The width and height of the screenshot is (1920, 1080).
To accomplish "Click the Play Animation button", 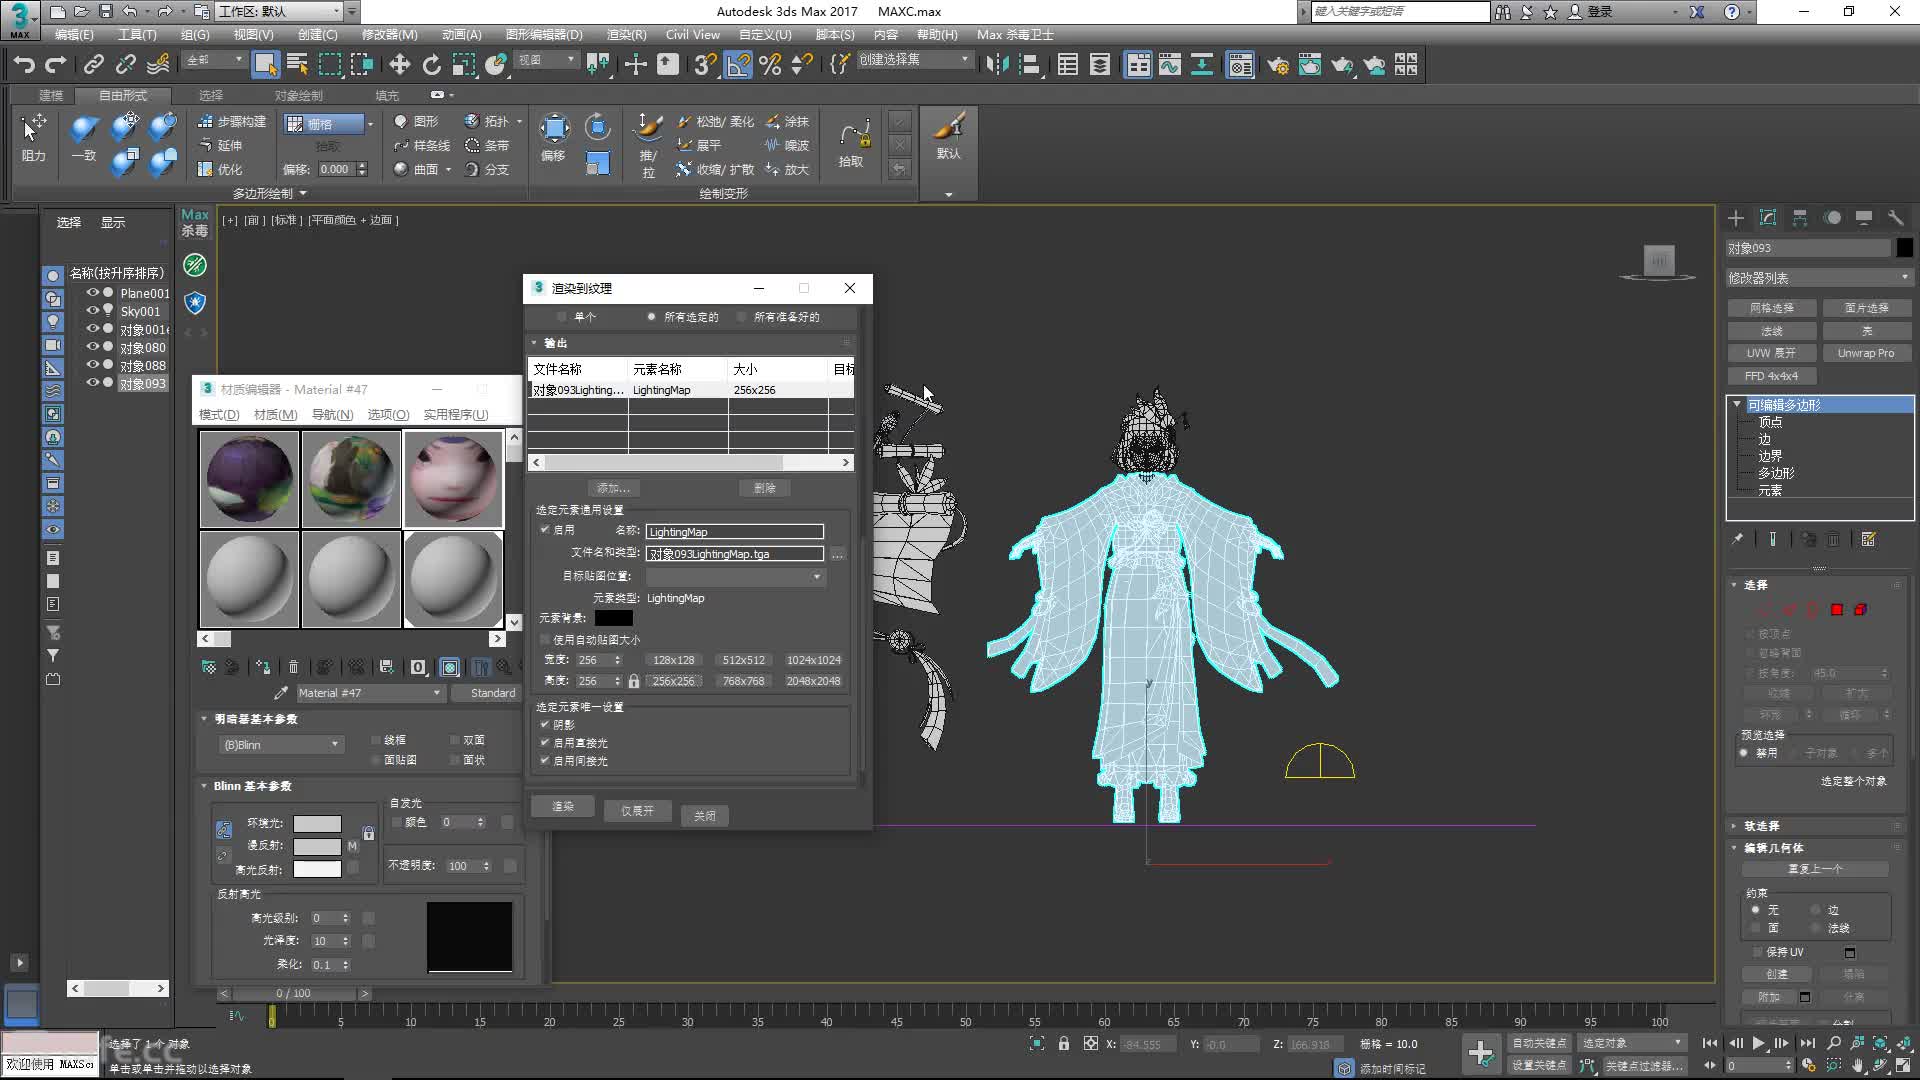I will 1758,1043.
